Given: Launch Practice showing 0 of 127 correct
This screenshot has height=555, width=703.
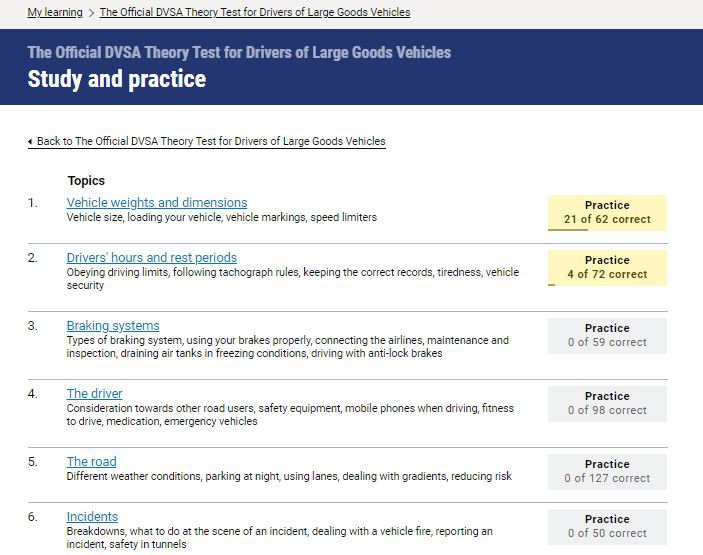Looking at the screenshot, I should pos(607,471).
